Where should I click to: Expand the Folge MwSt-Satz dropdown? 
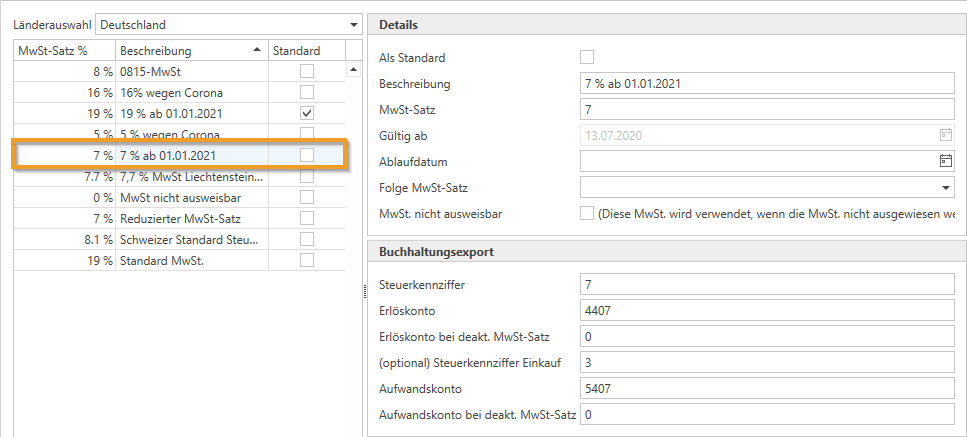tap(945, 187)
